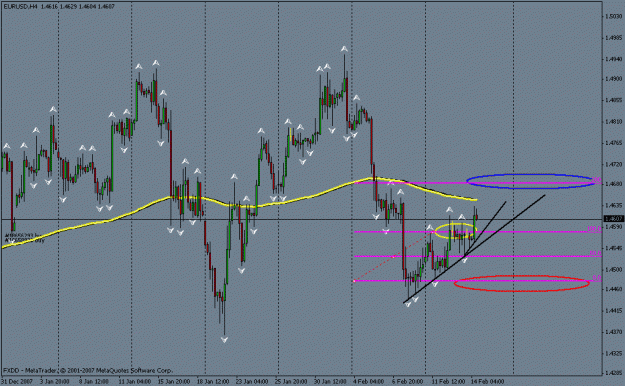Click the 1.4285 price axis label
This screenshot has width=625, height=386.
(x=614, y=373)
